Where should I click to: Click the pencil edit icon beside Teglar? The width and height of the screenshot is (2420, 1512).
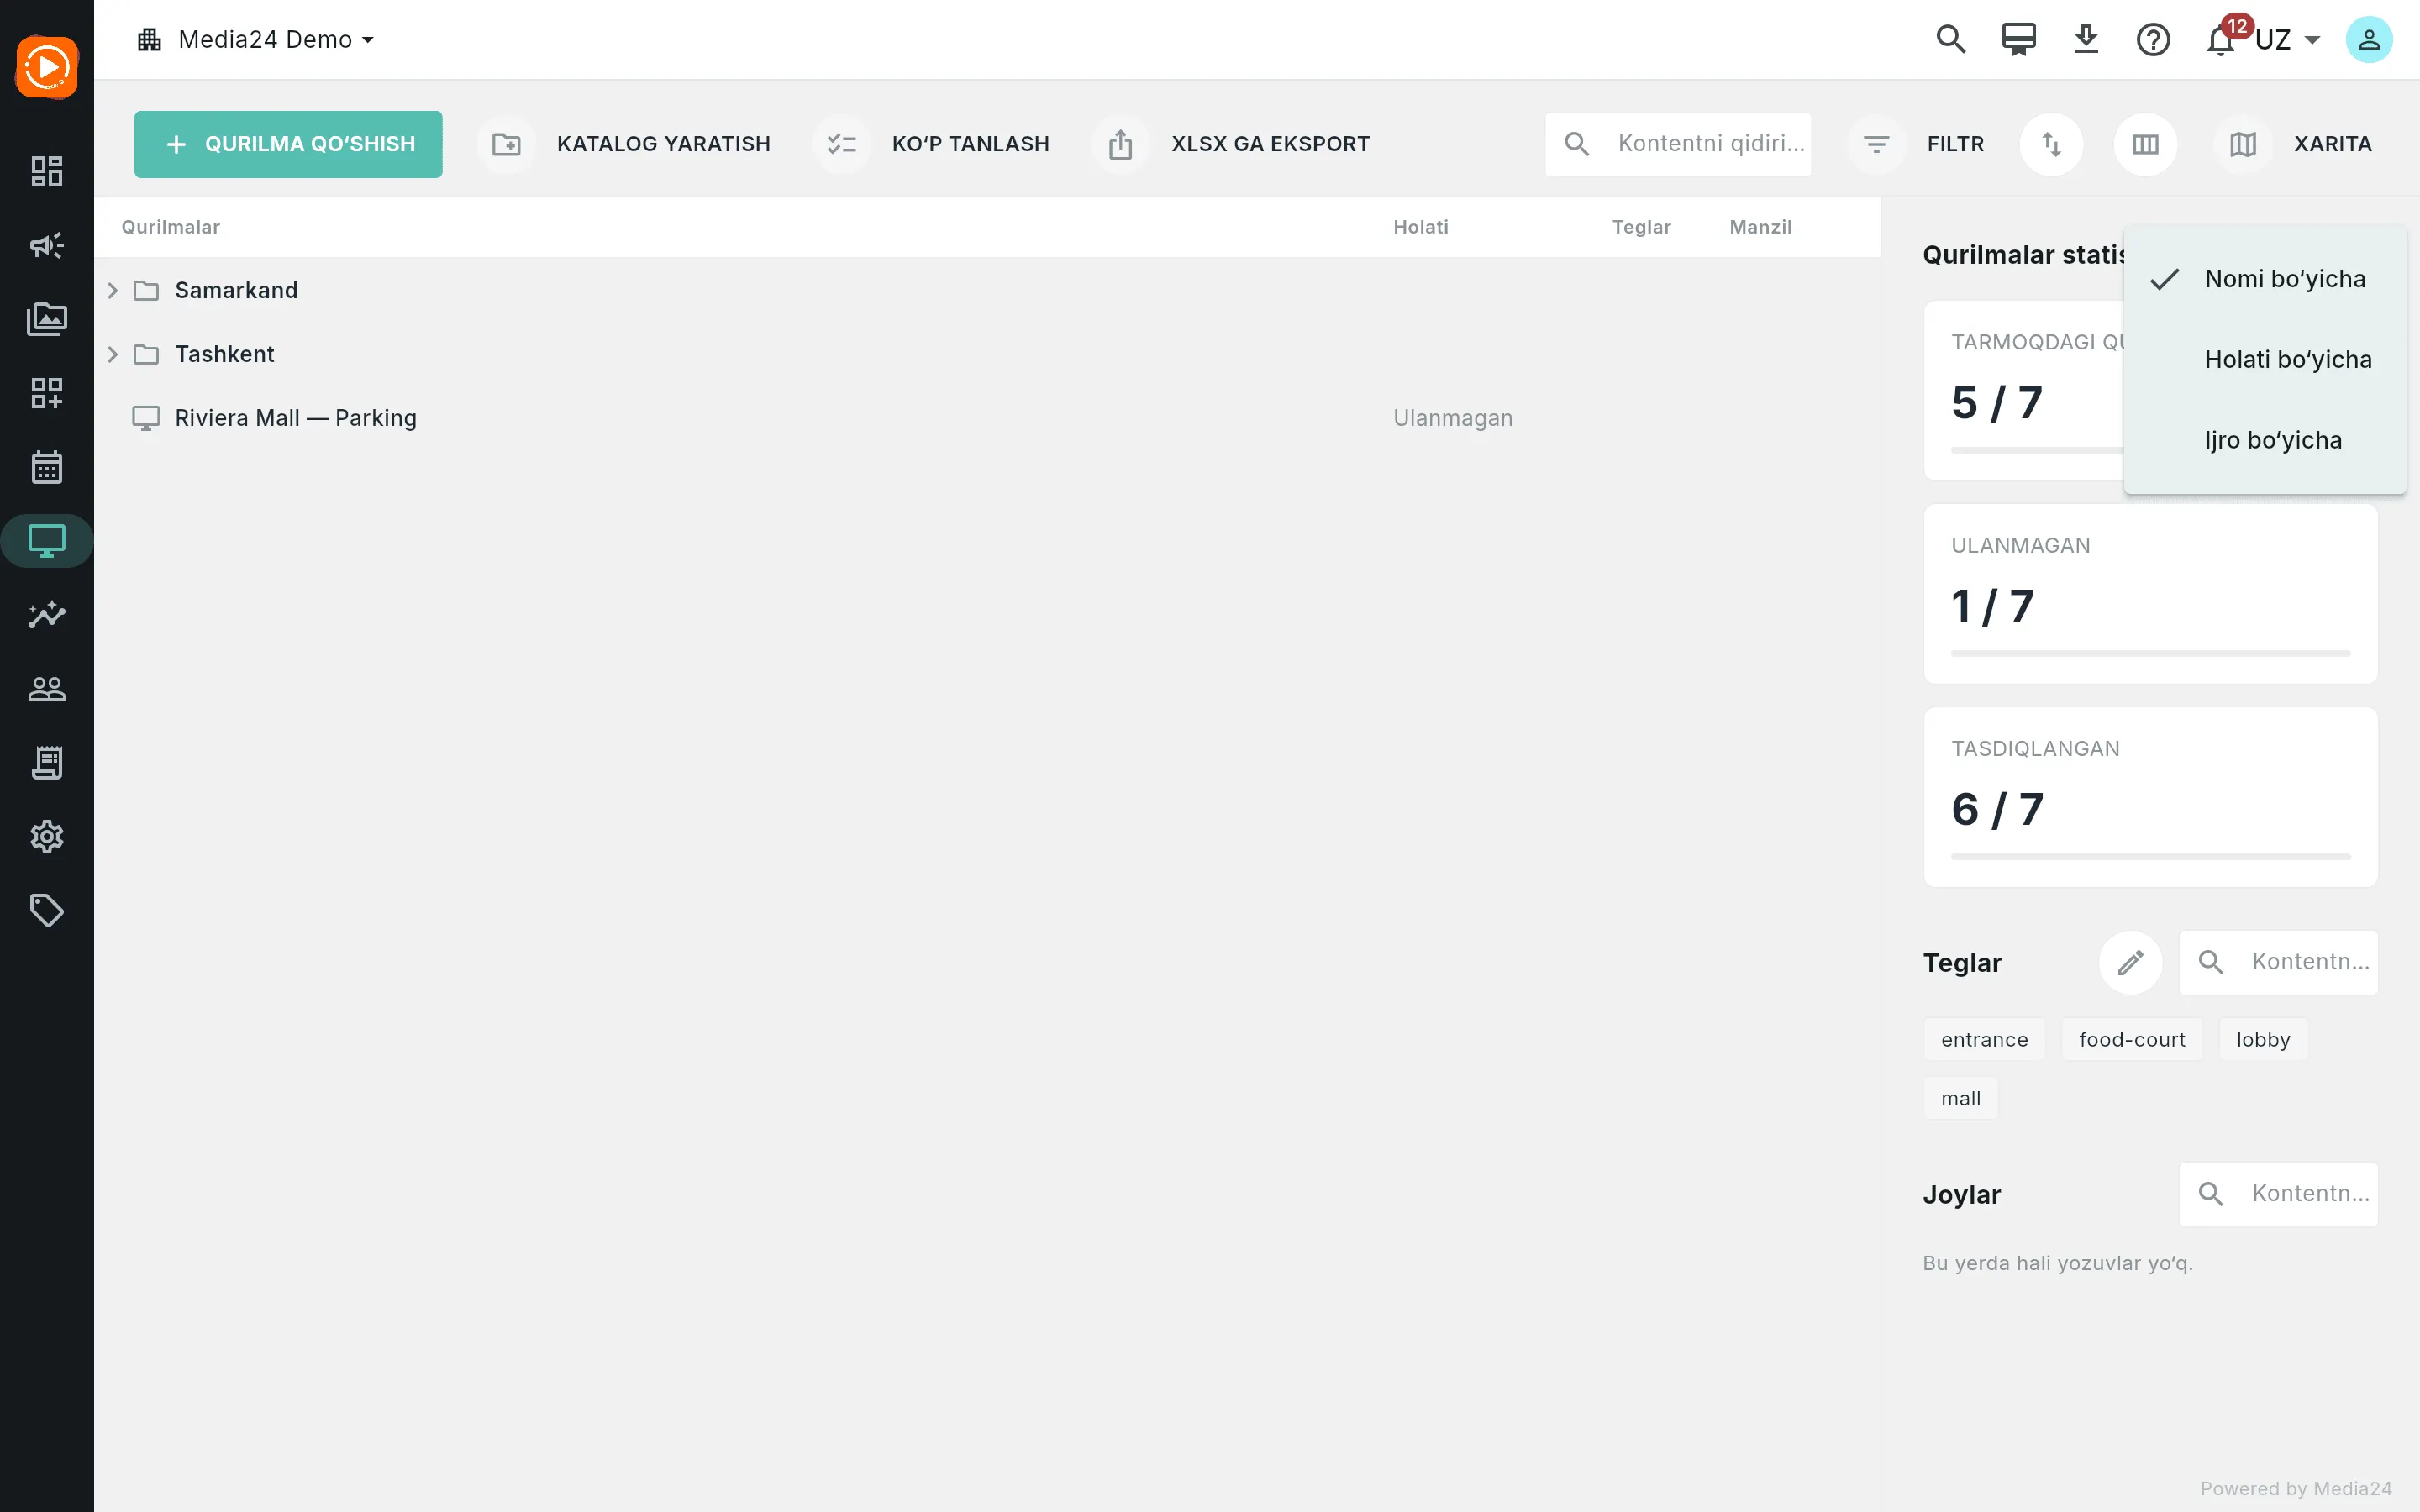tap(2130, 963)
